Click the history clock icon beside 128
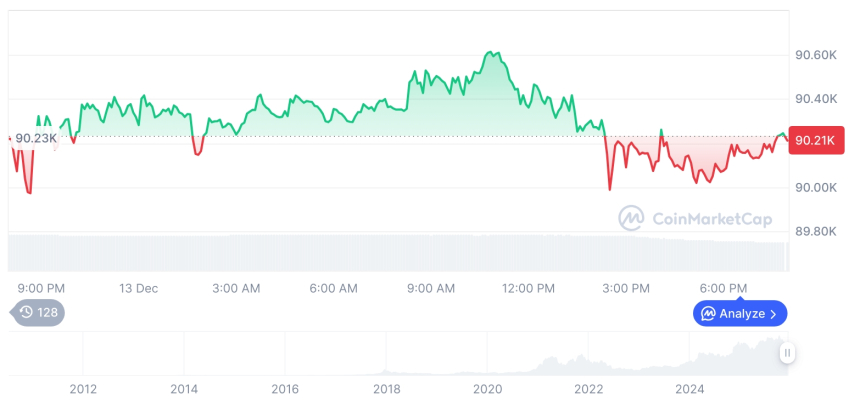The height and width of the screenshot is (401, 860). point(25,313)
